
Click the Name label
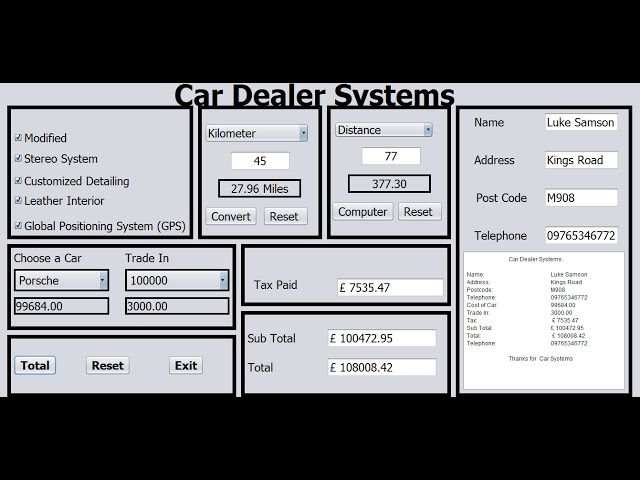pyautogui.click(x=489, y=122)
